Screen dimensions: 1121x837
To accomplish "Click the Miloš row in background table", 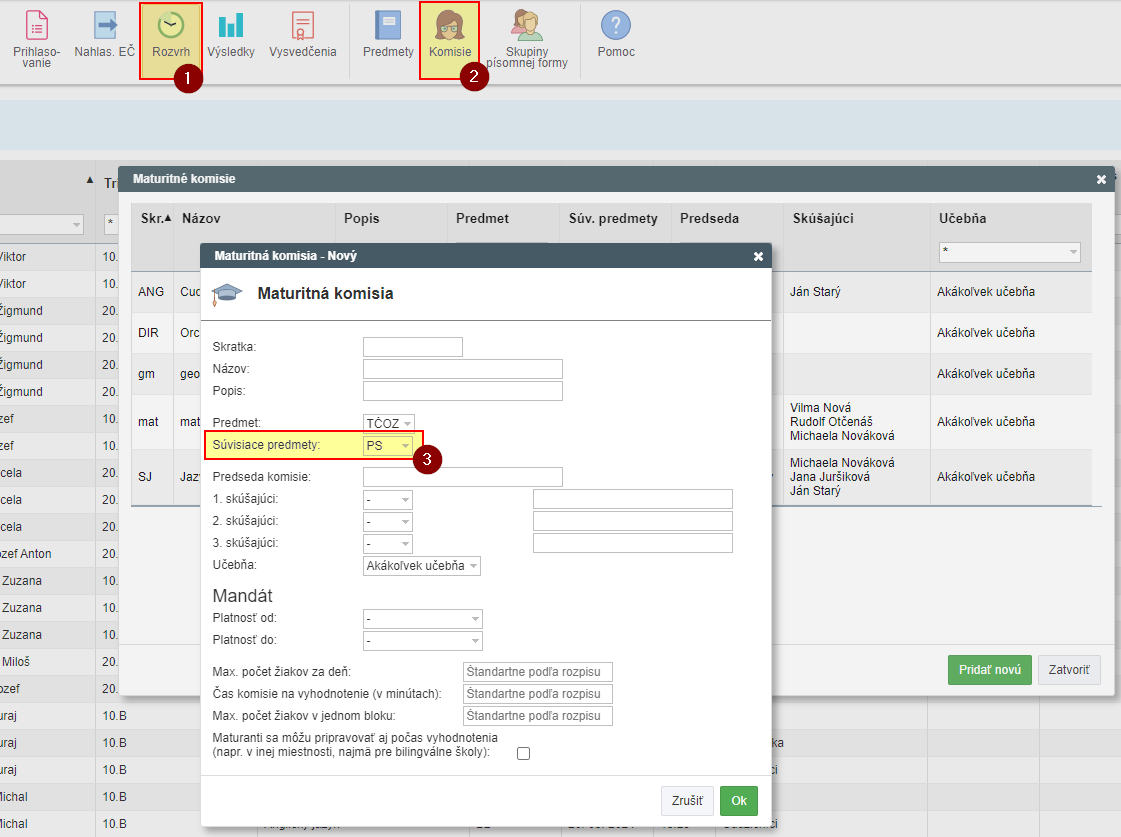I will 47,662.
